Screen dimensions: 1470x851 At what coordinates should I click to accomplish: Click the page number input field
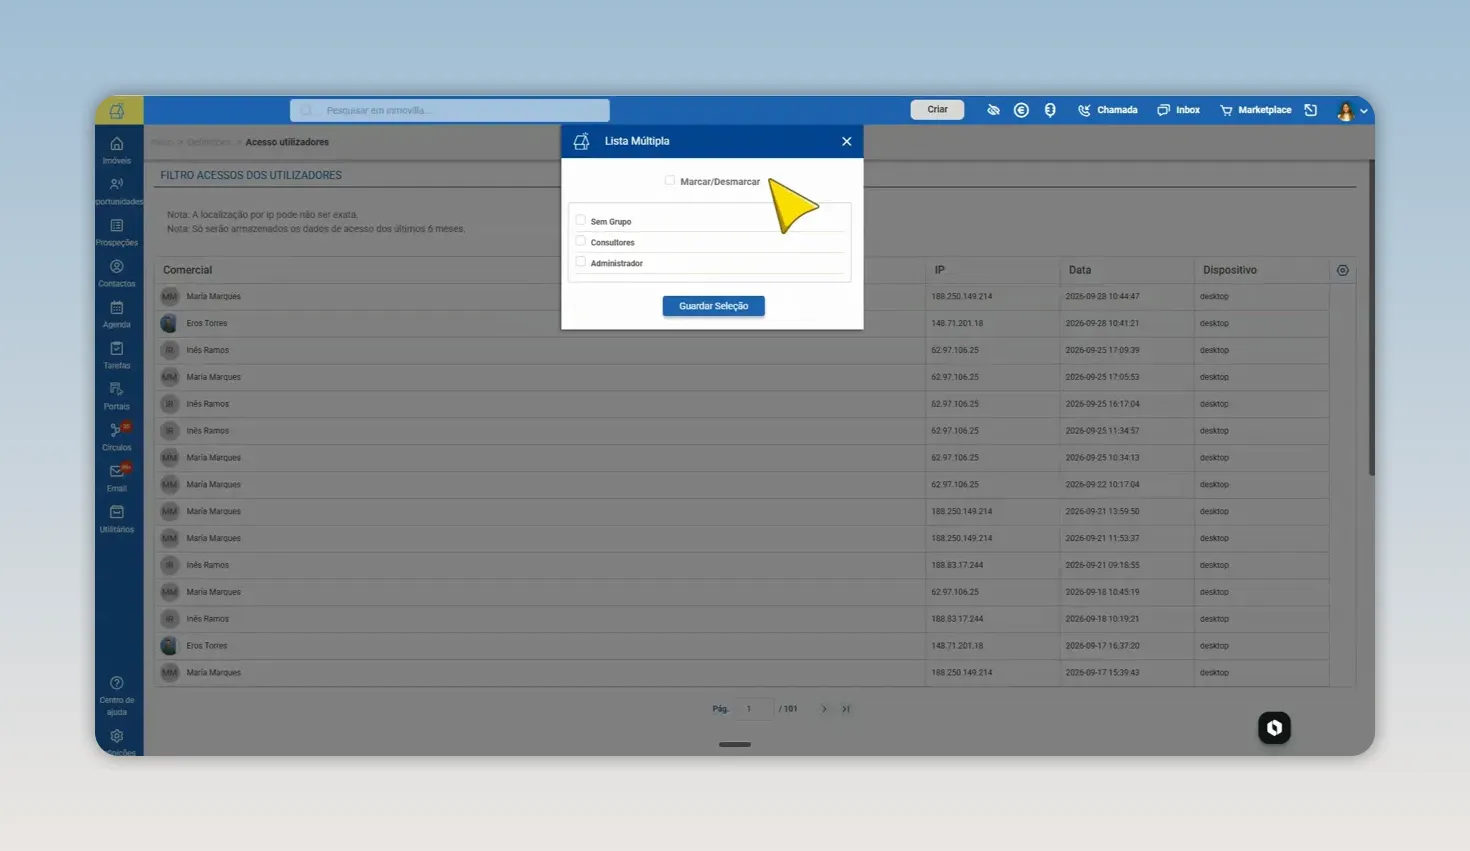(754, 709)
